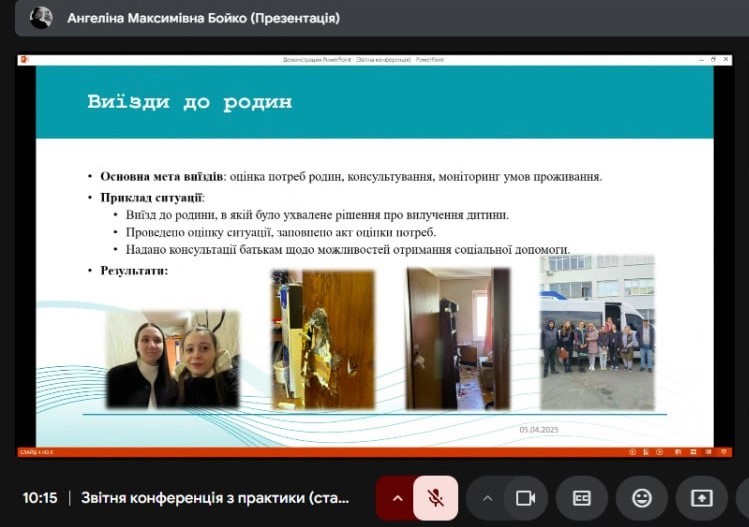
Task: Click slide title Виїзди до родин
Action: point(190,102)
